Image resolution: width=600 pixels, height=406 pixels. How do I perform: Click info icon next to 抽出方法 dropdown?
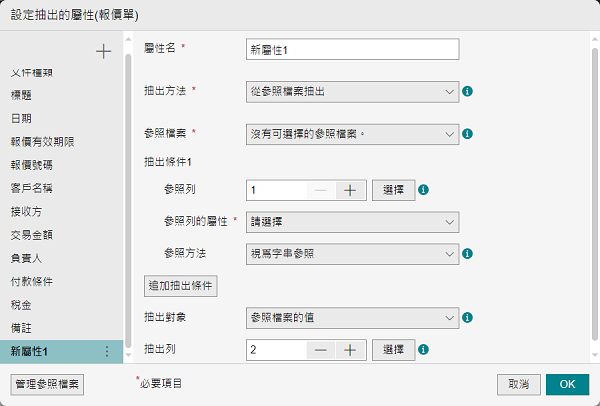467,91
